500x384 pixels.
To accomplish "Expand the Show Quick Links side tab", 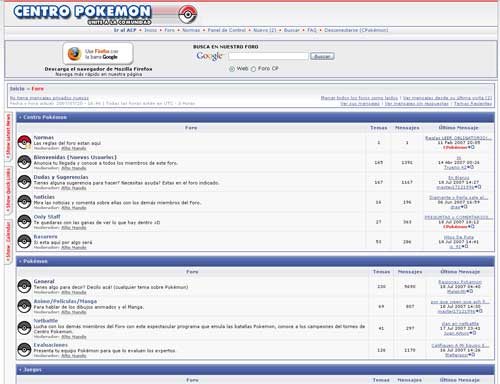I will (8, 191).
